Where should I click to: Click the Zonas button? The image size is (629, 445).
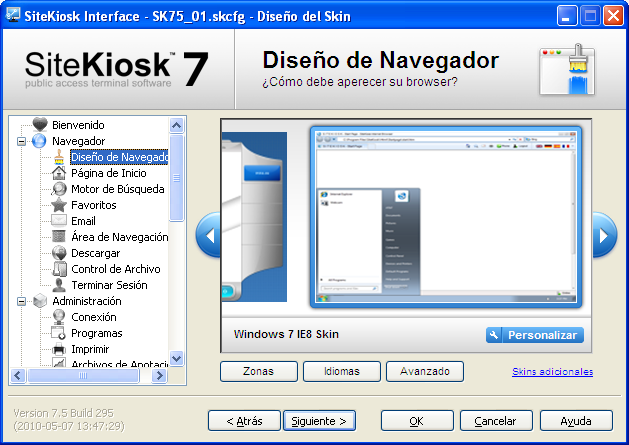click(x=258, y=371)
